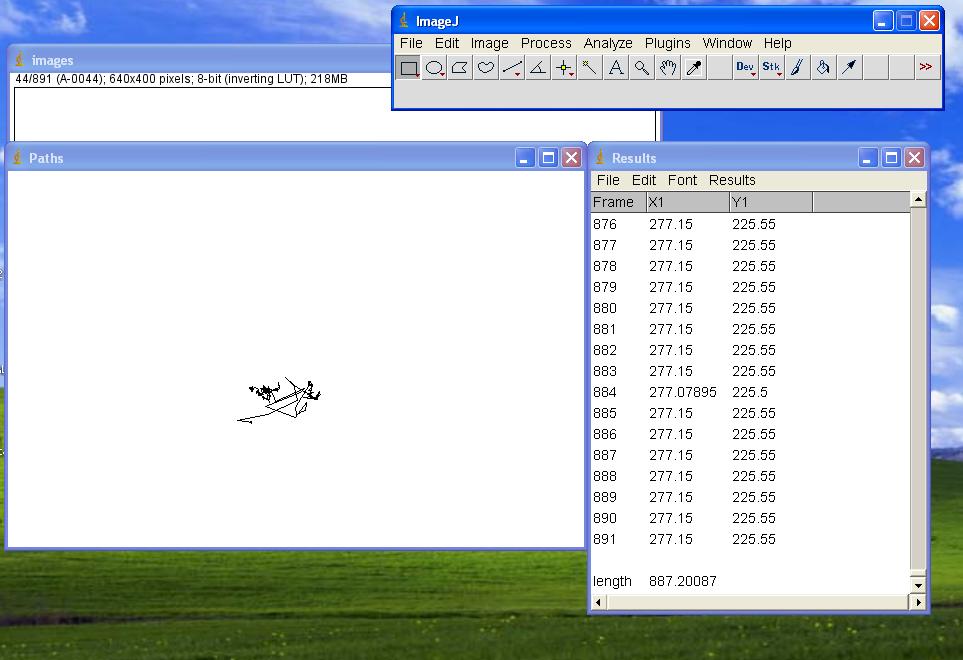
Task: Open the More Tools >> switcher
Action: pyautogui.click(x=926, y=68)
